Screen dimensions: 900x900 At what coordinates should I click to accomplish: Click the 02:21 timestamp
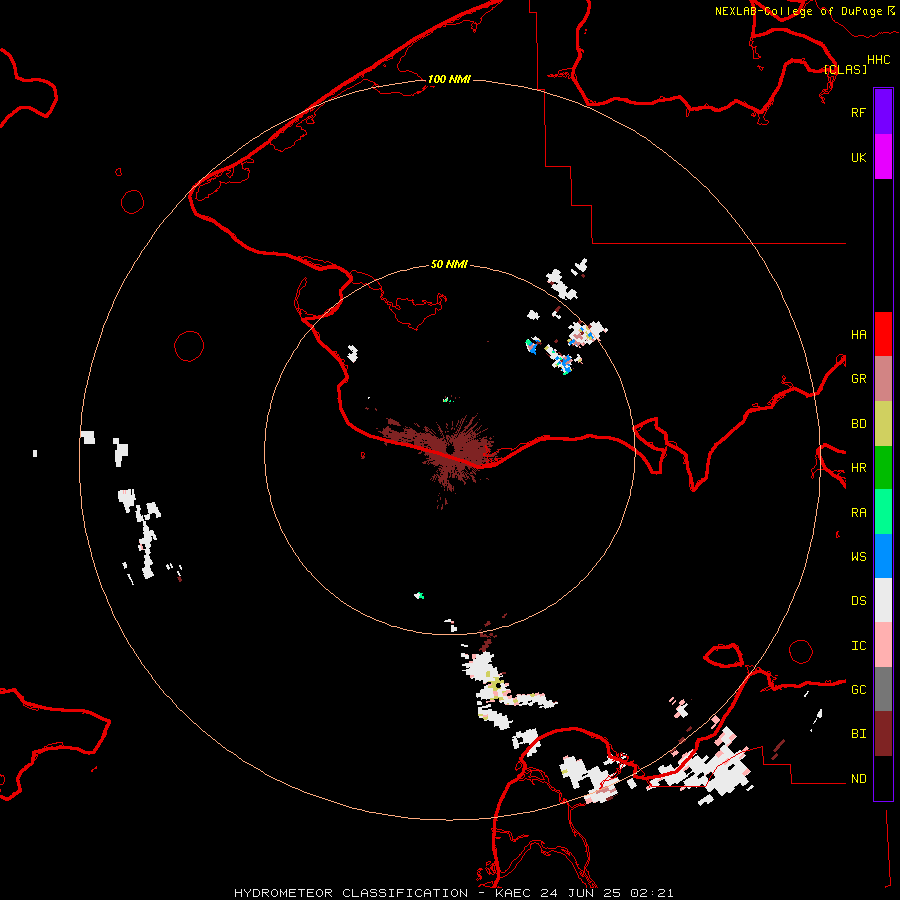(651, 893)
